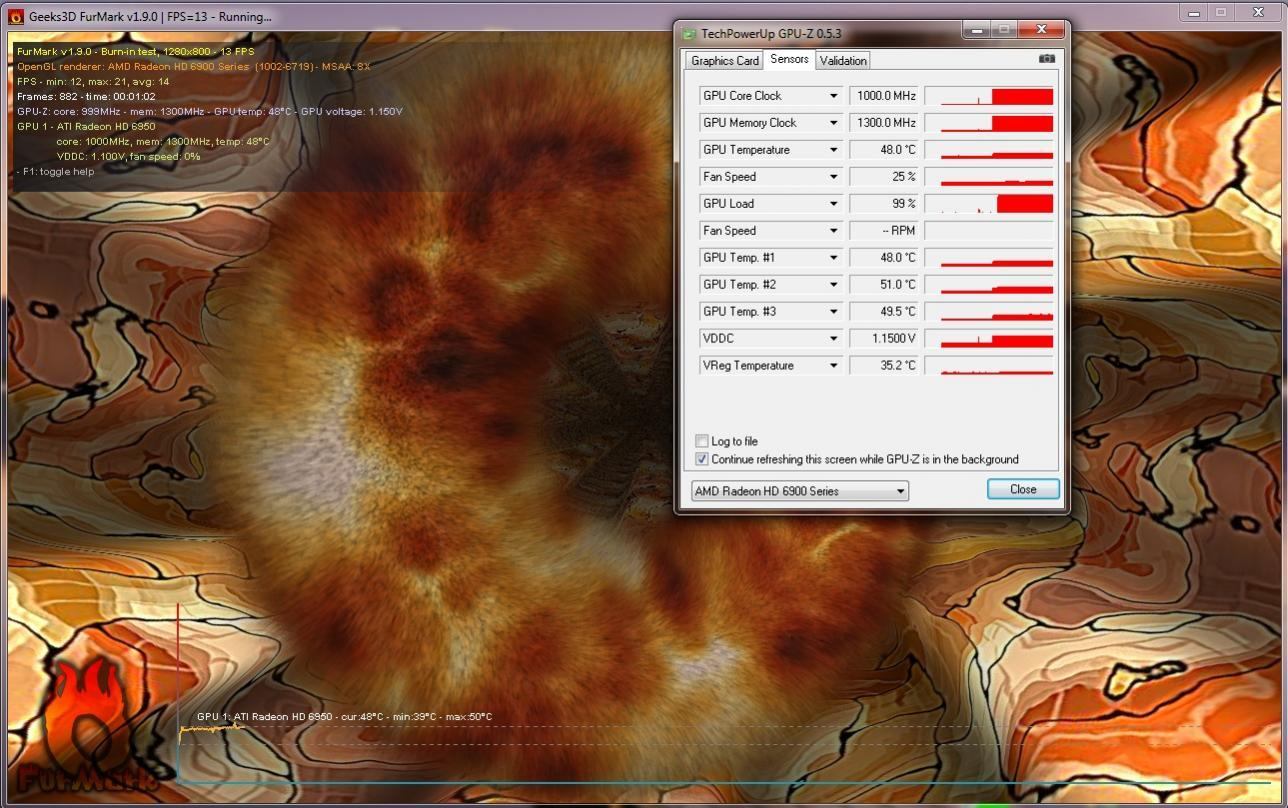Click the 25 % fan speed value

(884, 177)
